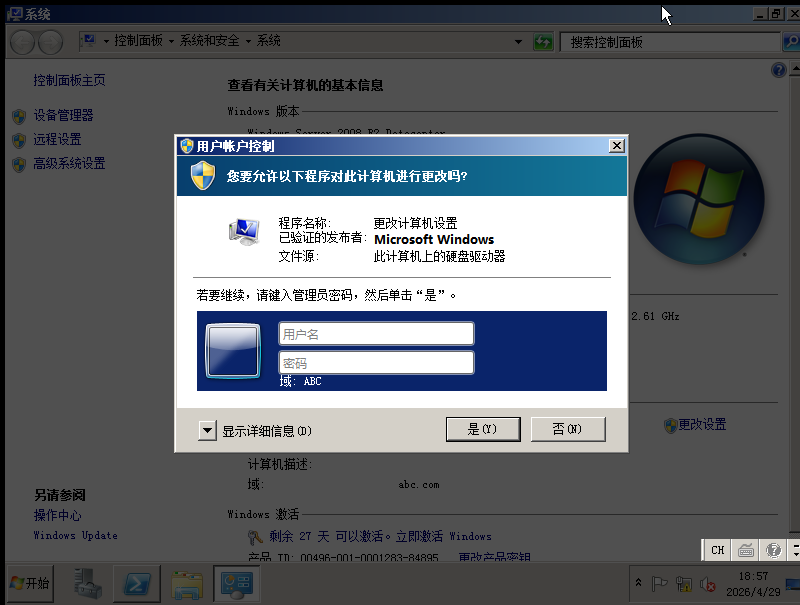Click the blue help question mark icon
This screenshot has width=800, height=605.
click(x=779, y=69)
